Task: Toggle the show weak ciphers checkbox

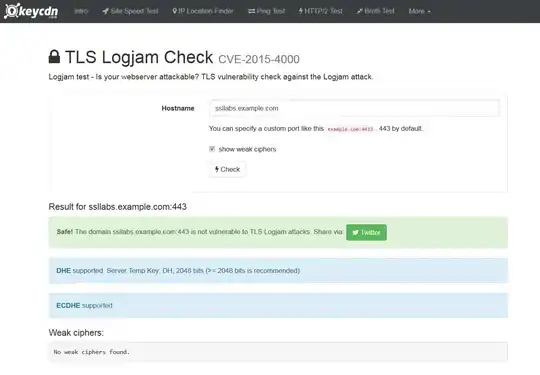Action: (x=212, y=149)
